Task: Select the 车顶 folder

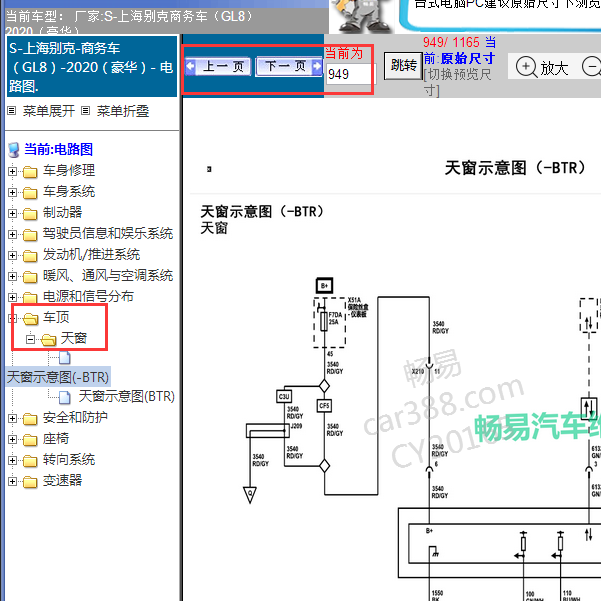Action: coord(56,317)
